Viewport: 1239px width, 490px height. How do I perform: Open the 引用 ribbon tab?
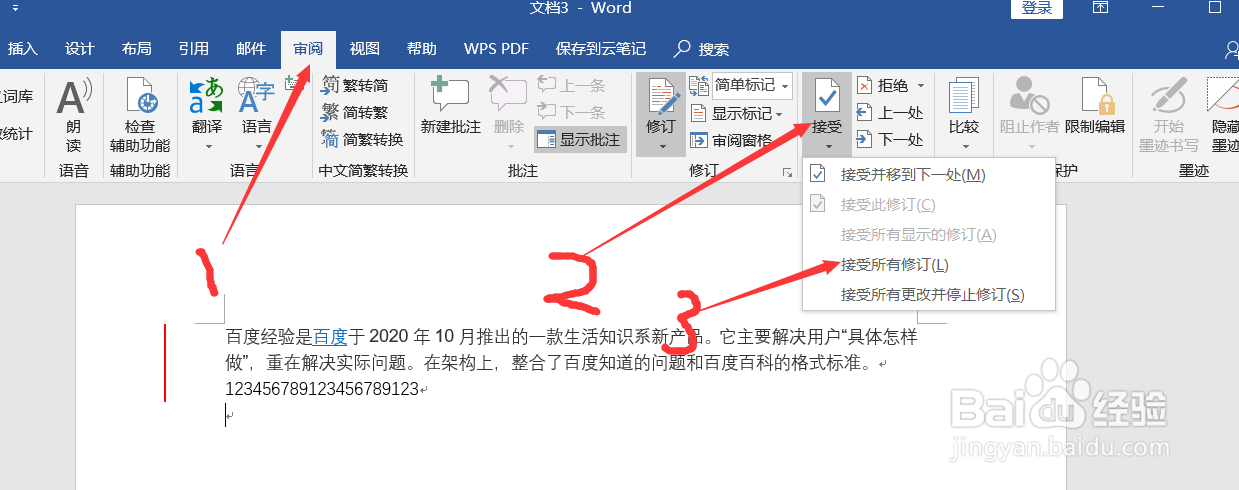pyautogui.click(x=194, y=49)
